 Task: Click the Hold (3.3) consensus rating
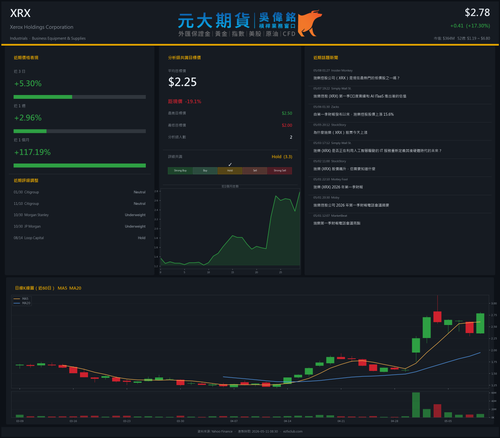282,157
